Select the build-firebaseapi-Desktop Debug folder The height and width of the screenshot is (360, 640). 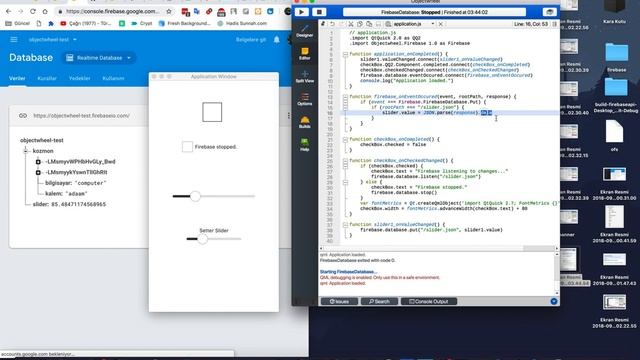click(x=616, y=95)
